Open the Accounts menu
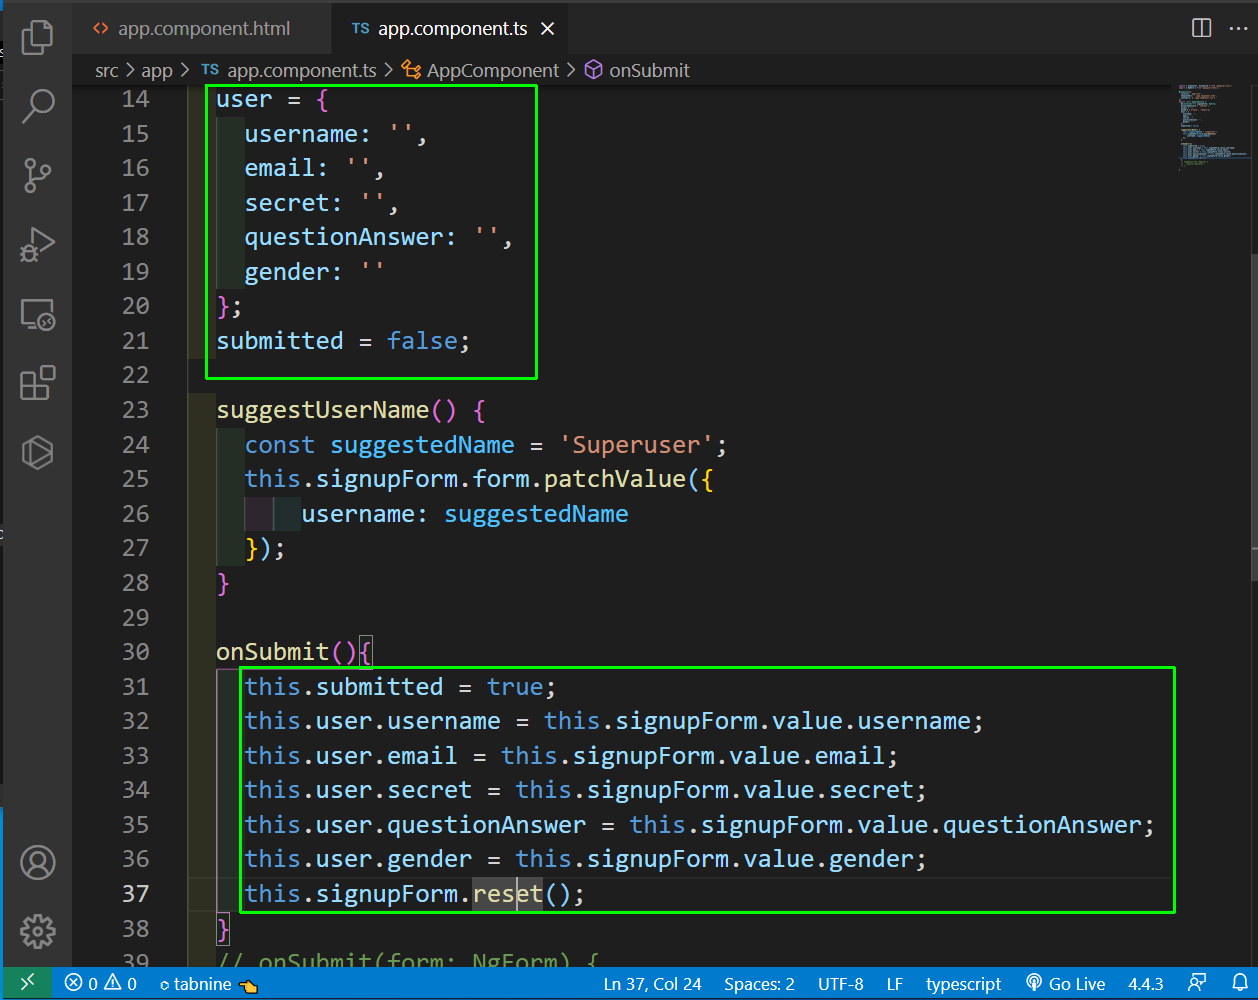The height and width of the screenshot is (1000, 1258). [x=37, y=862]
